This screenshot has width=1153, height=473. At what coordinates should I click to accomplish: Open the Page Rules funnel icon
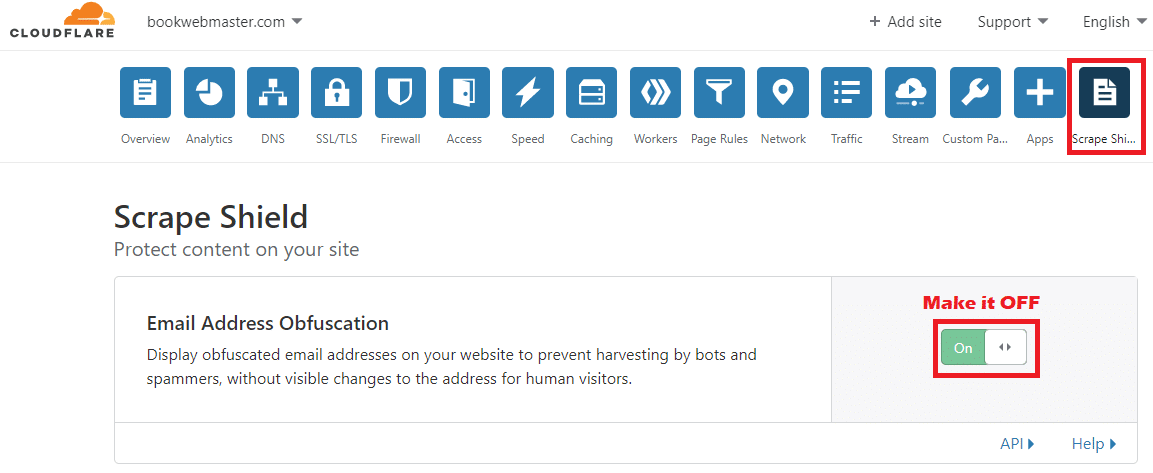720,93
